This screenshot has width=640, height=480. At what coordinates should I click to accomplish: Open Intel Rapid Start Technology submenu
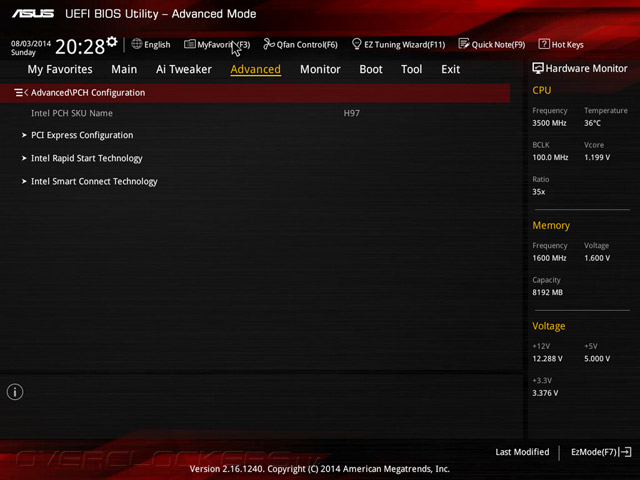coord(87,158)
